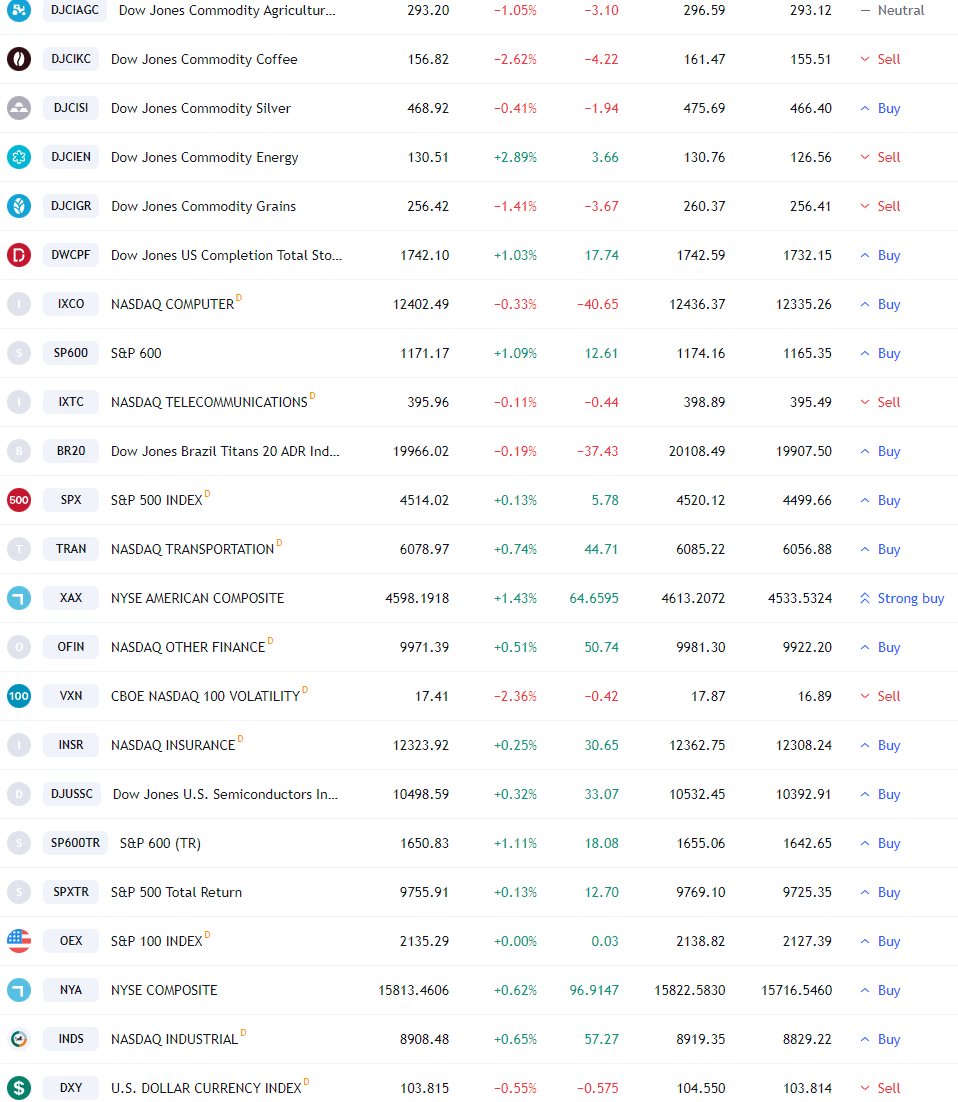Click the 10392.91 low value for DJUSSC

point(803,794)
